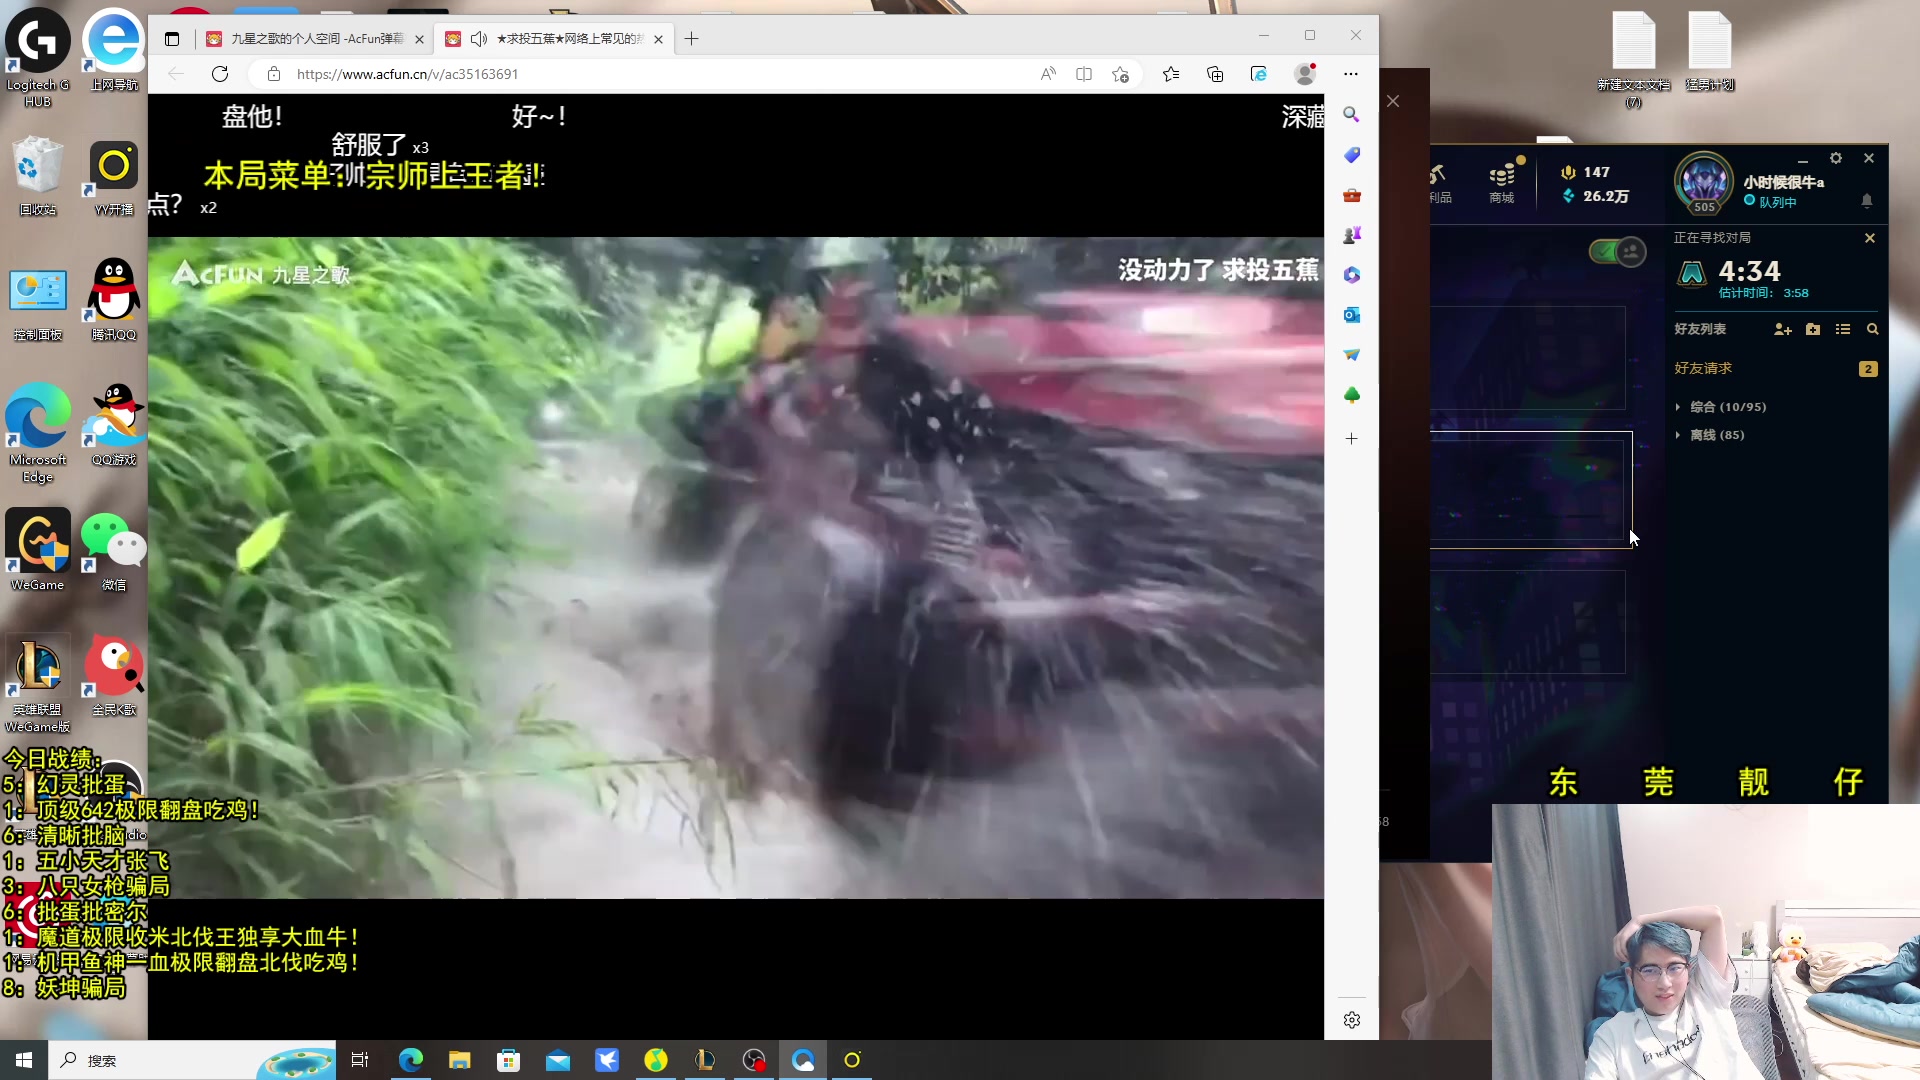Click taskbar search box

[190, 1060]
